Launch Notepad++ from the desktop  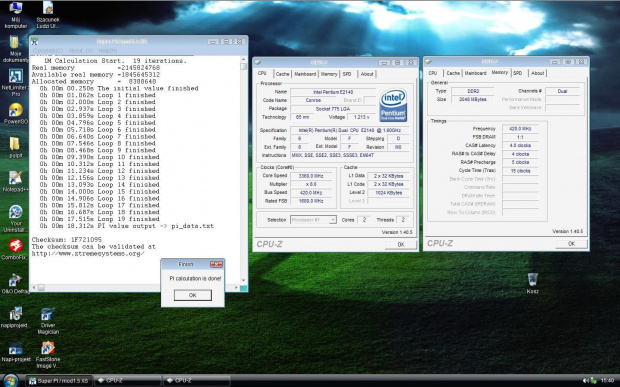pos(15,181)
